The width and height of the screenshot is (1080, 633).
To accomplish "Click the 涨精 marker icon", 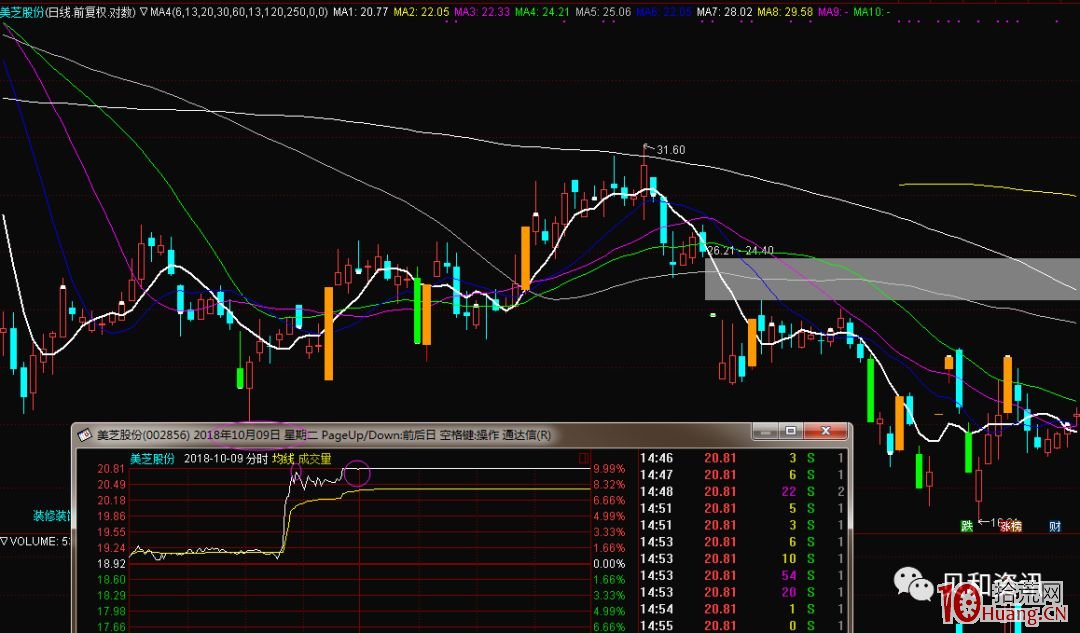I will [1010, 526].
